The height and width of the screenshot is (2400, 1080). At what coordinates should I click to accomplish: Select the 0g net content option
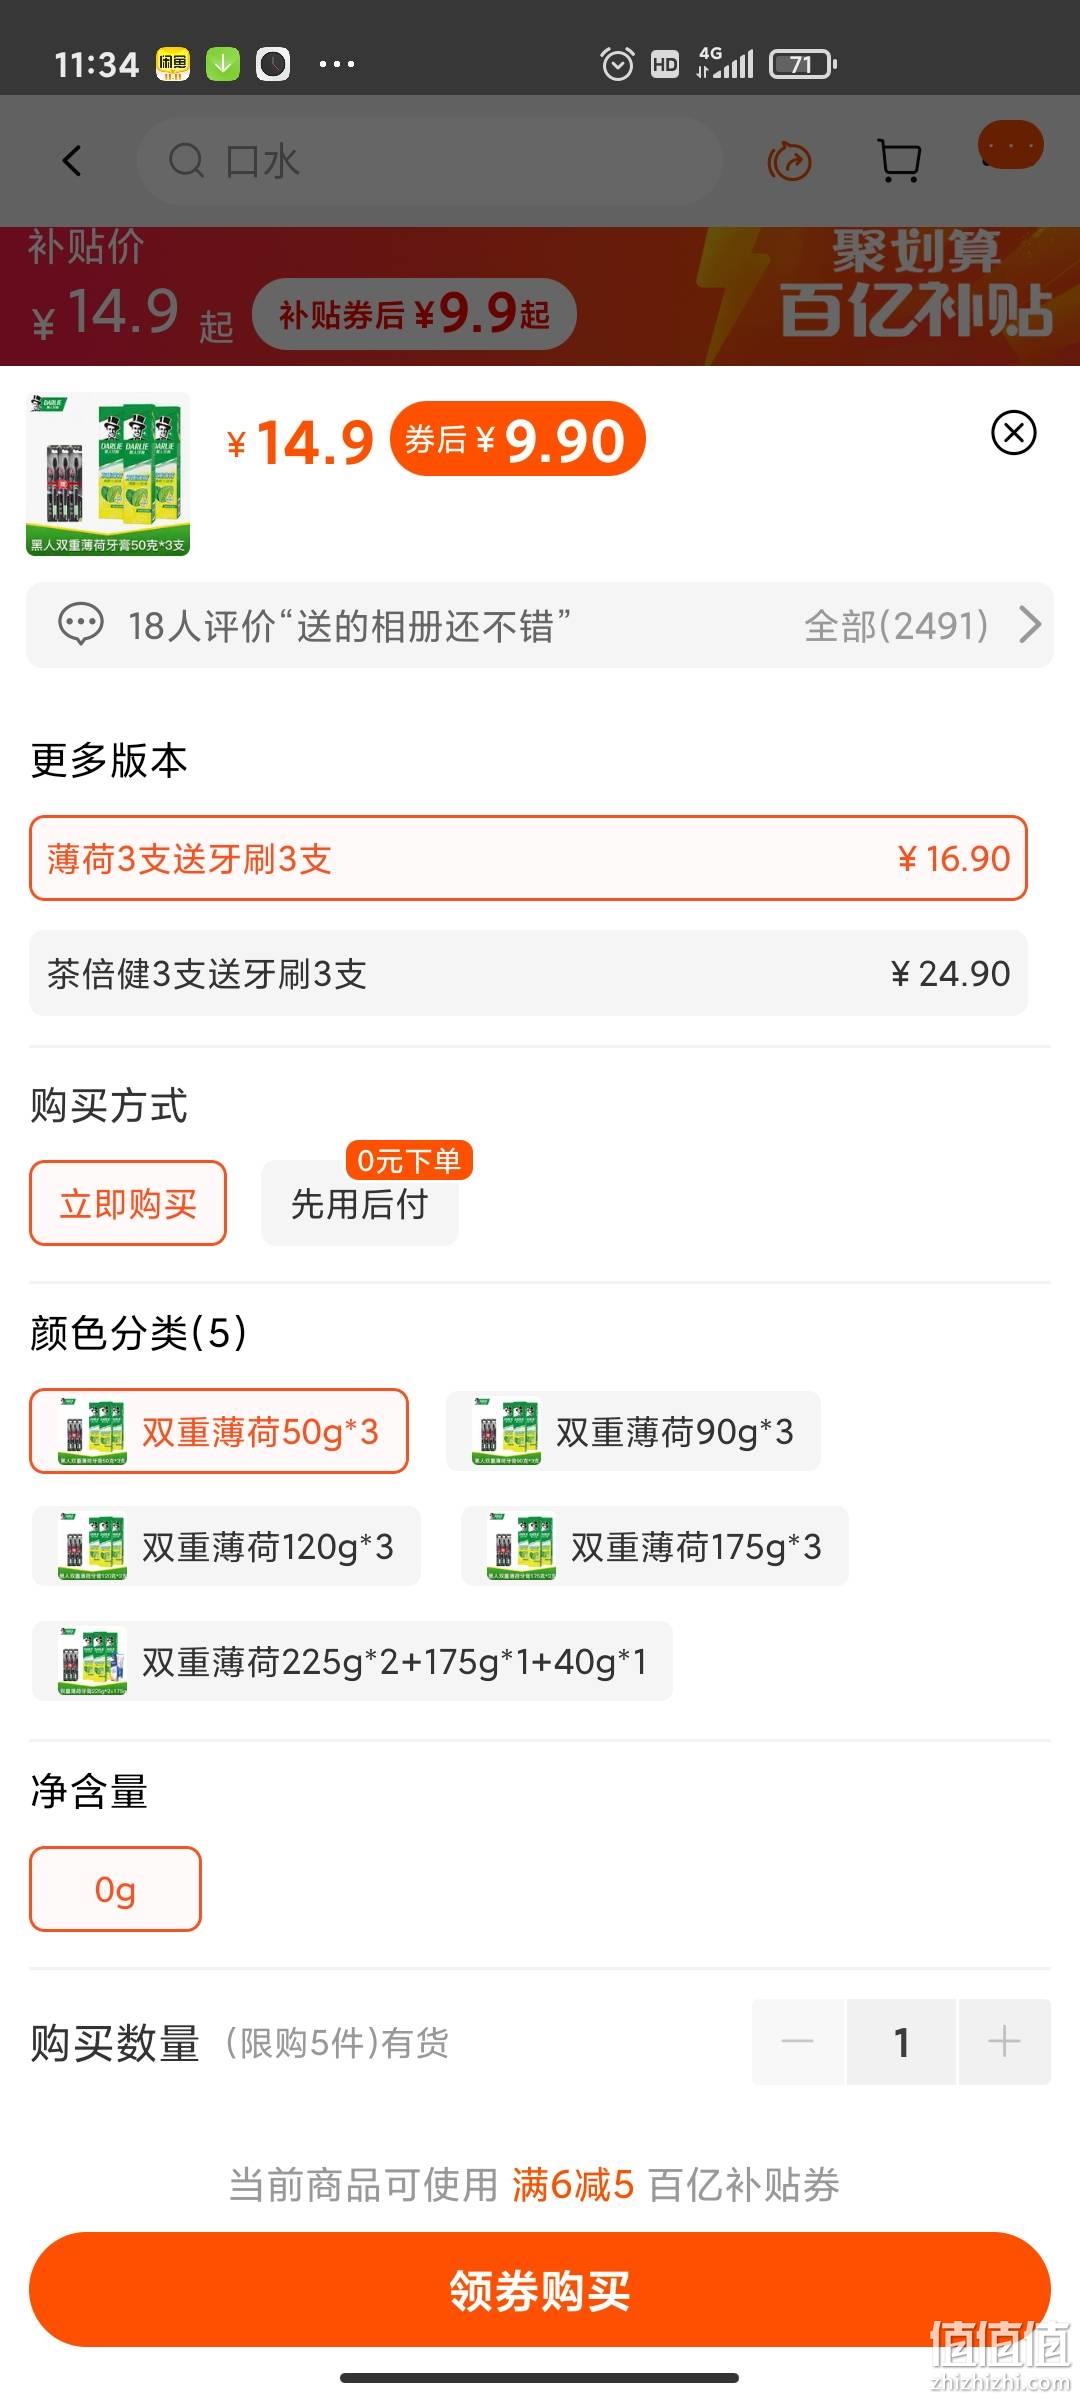tap(115, 1889)
